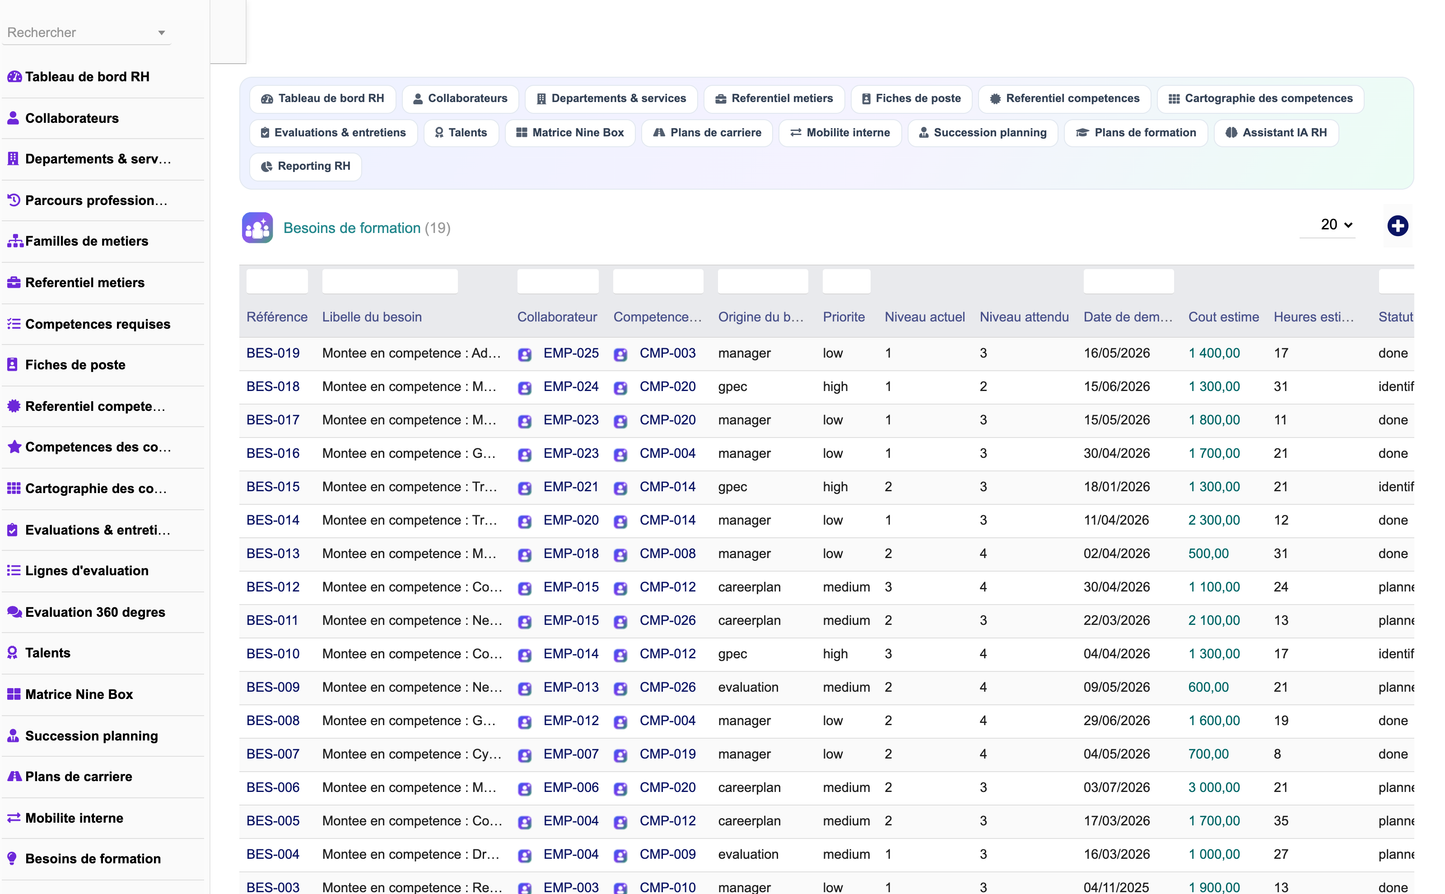Sort by Niveau actuel column header
The height and width of the screenshot is (894, 1445).
point(924,317)
